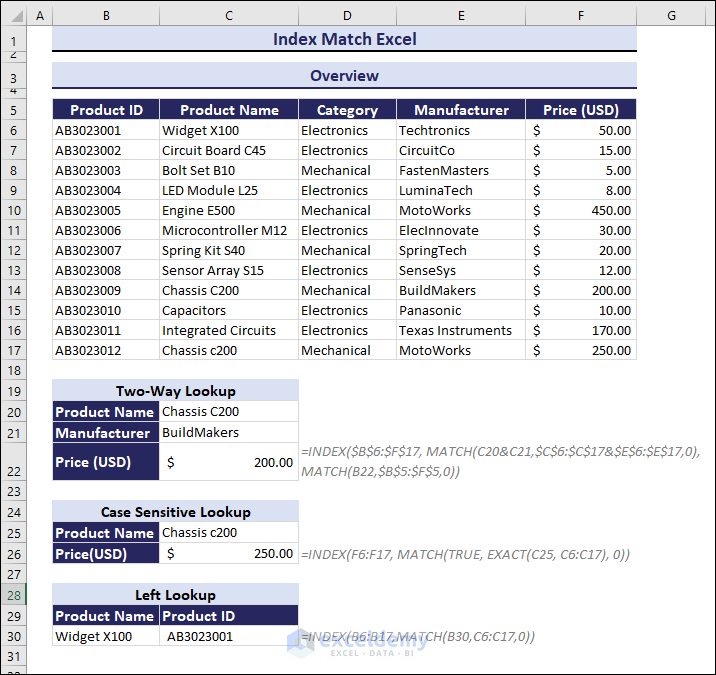Click the 'Manufacturer' header cell in row 5

[x=461, y=110]
